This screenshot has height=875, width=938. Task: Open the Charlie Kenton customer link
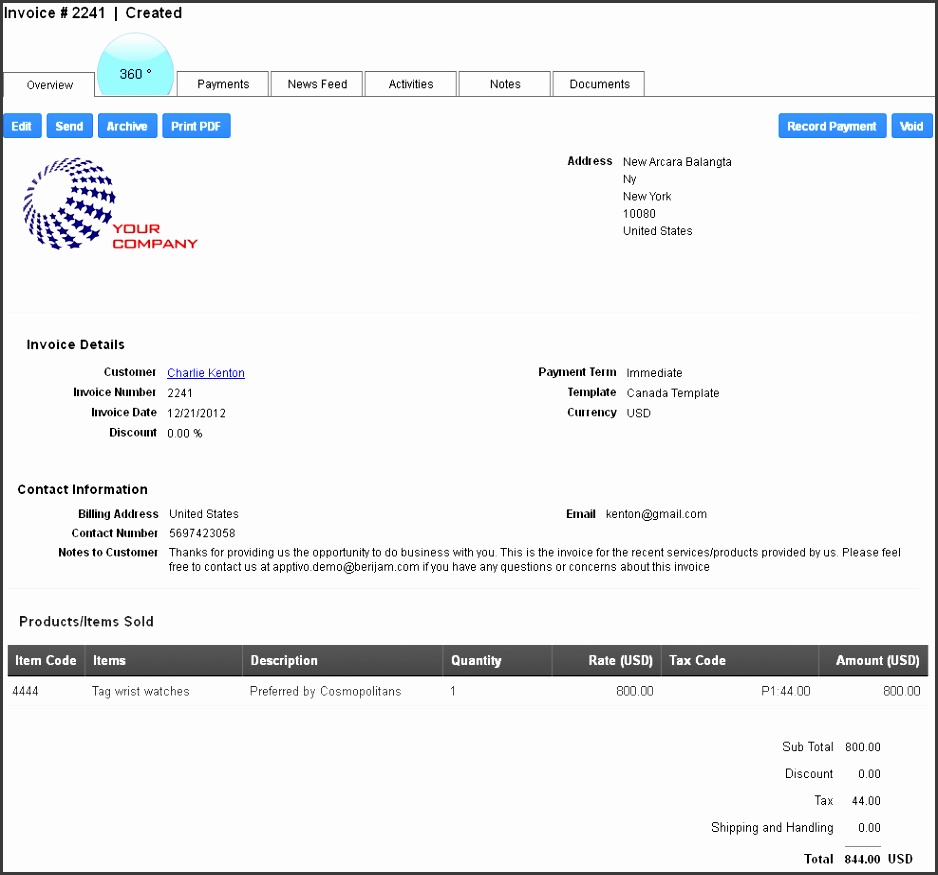pos(206,373)
